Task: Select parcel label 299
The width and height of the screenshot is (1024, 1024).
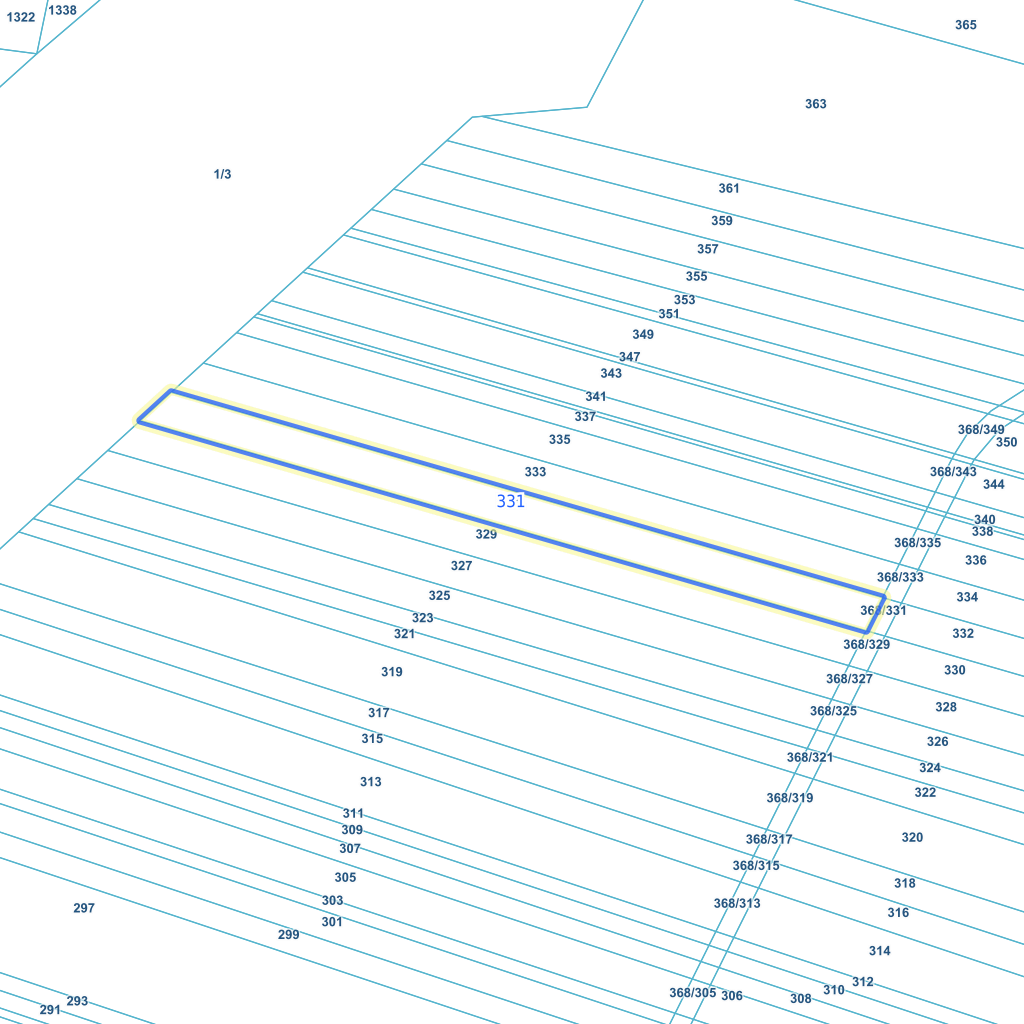Action: pos(288,935)
